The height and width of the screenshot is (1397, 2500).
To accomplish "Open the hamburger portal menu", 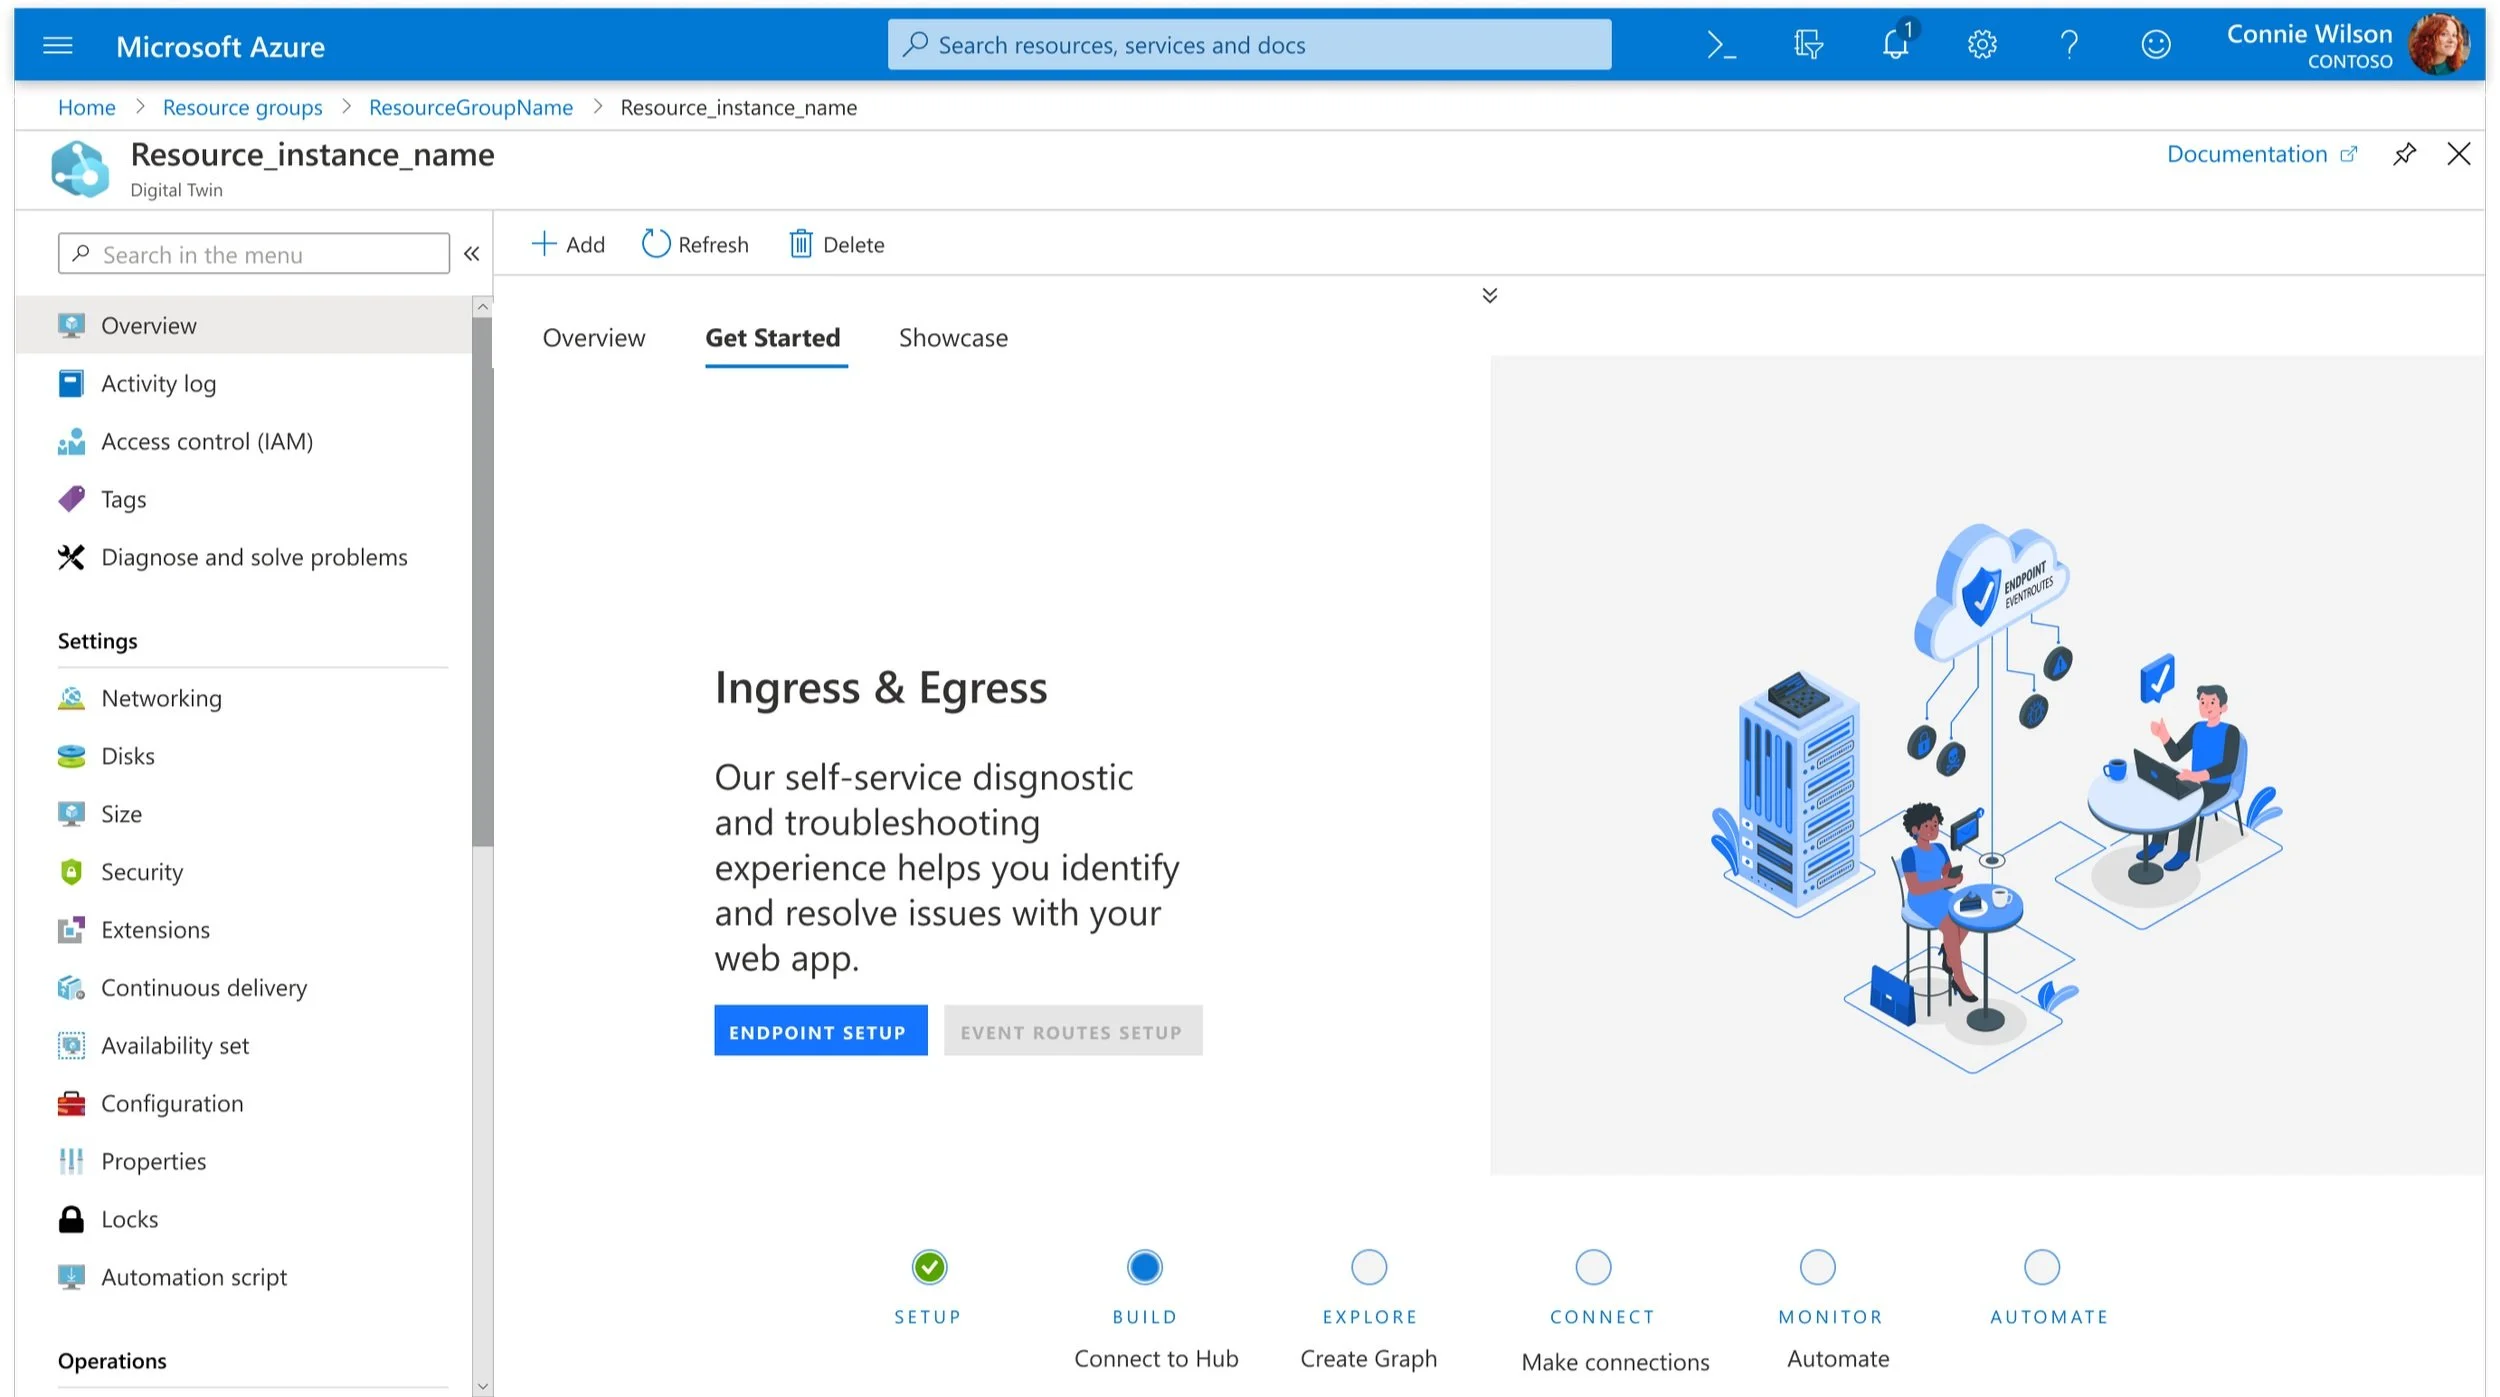I will pos(58,46).
